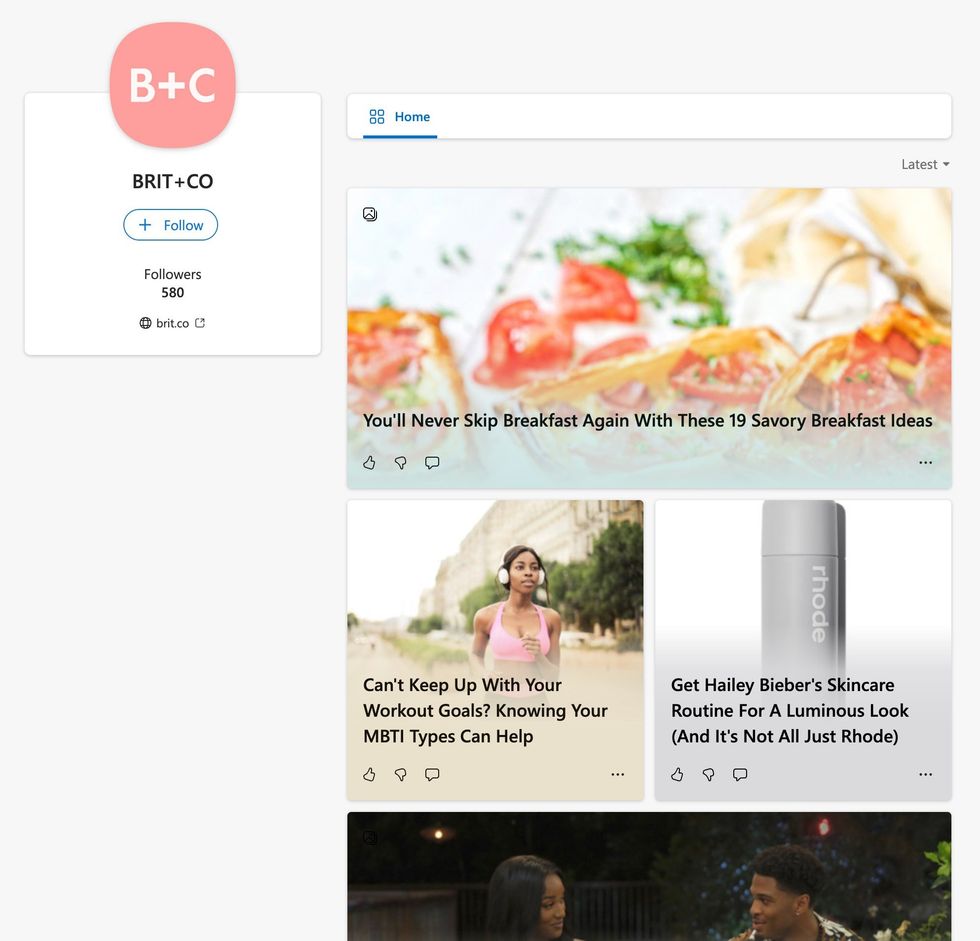The height and width of the screenshot is (941, 980).
Task: Switch to the Home tab
Action: [x=400, y=117]
